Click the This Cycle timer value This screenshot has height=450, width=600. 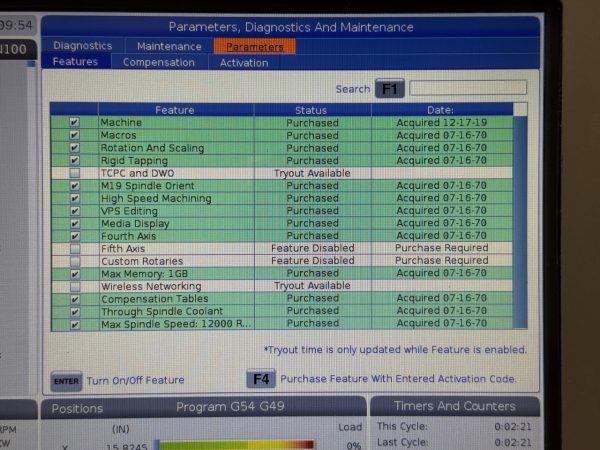(x=513, y=426)
